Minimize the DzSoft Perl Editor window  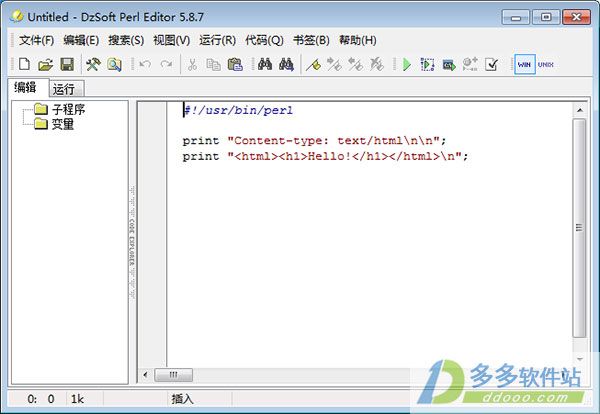tap(515, 17)
